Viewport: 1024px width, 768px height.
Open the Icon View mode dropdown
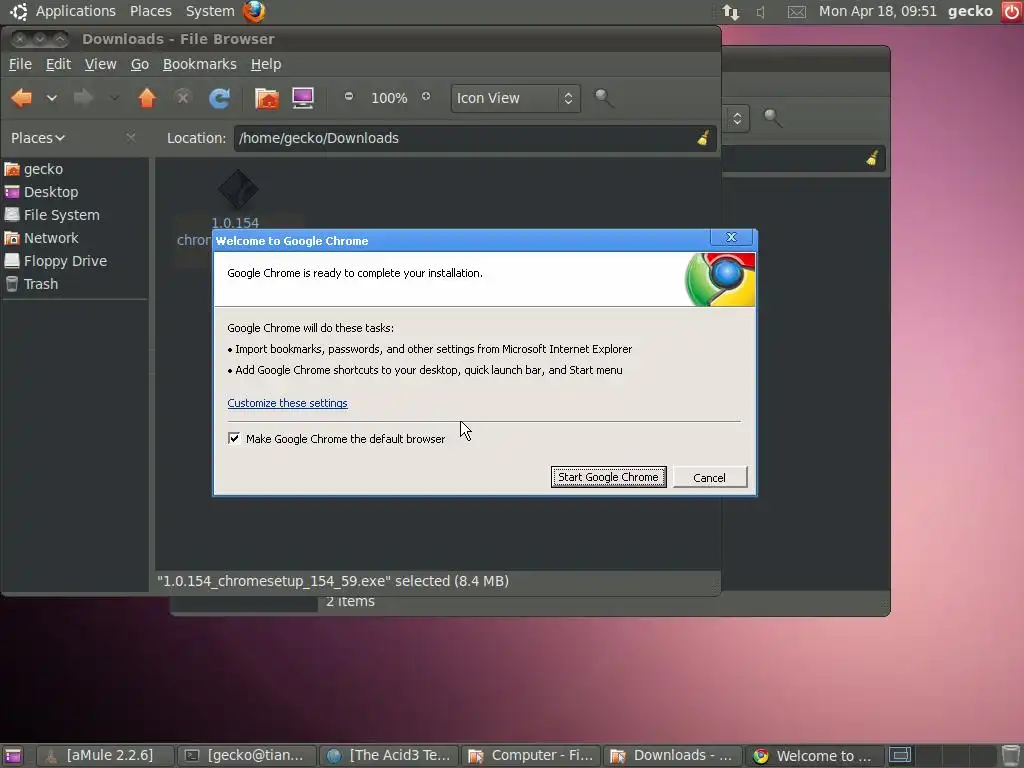point(515,98)
